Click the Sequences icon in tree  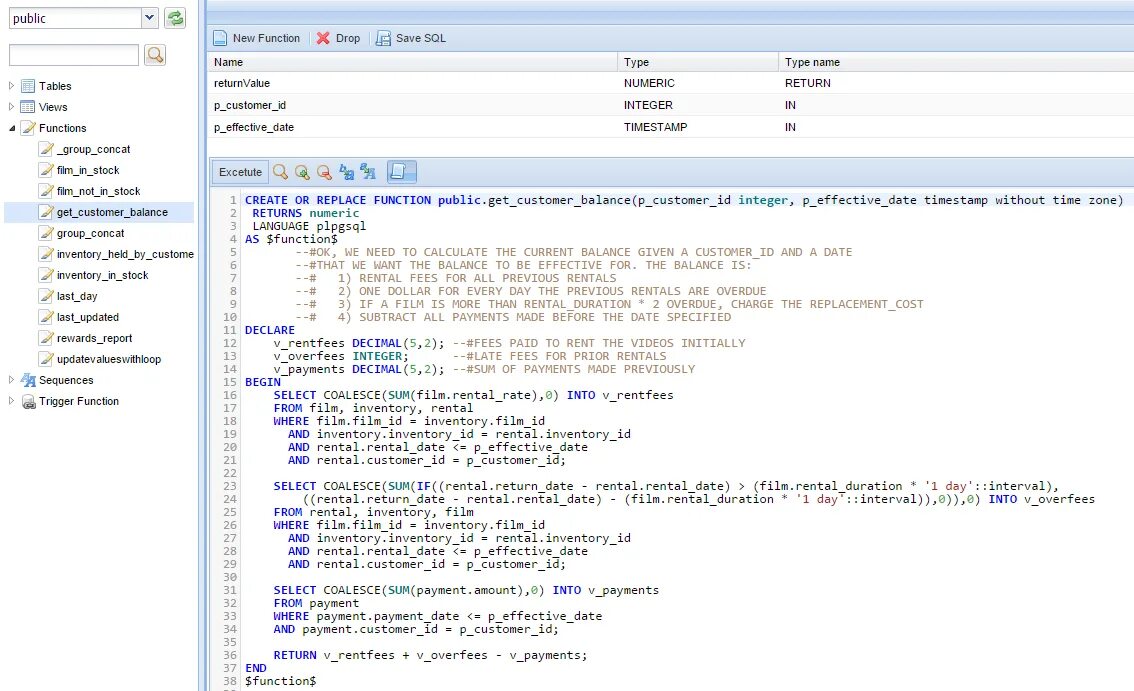pos(28,380)
